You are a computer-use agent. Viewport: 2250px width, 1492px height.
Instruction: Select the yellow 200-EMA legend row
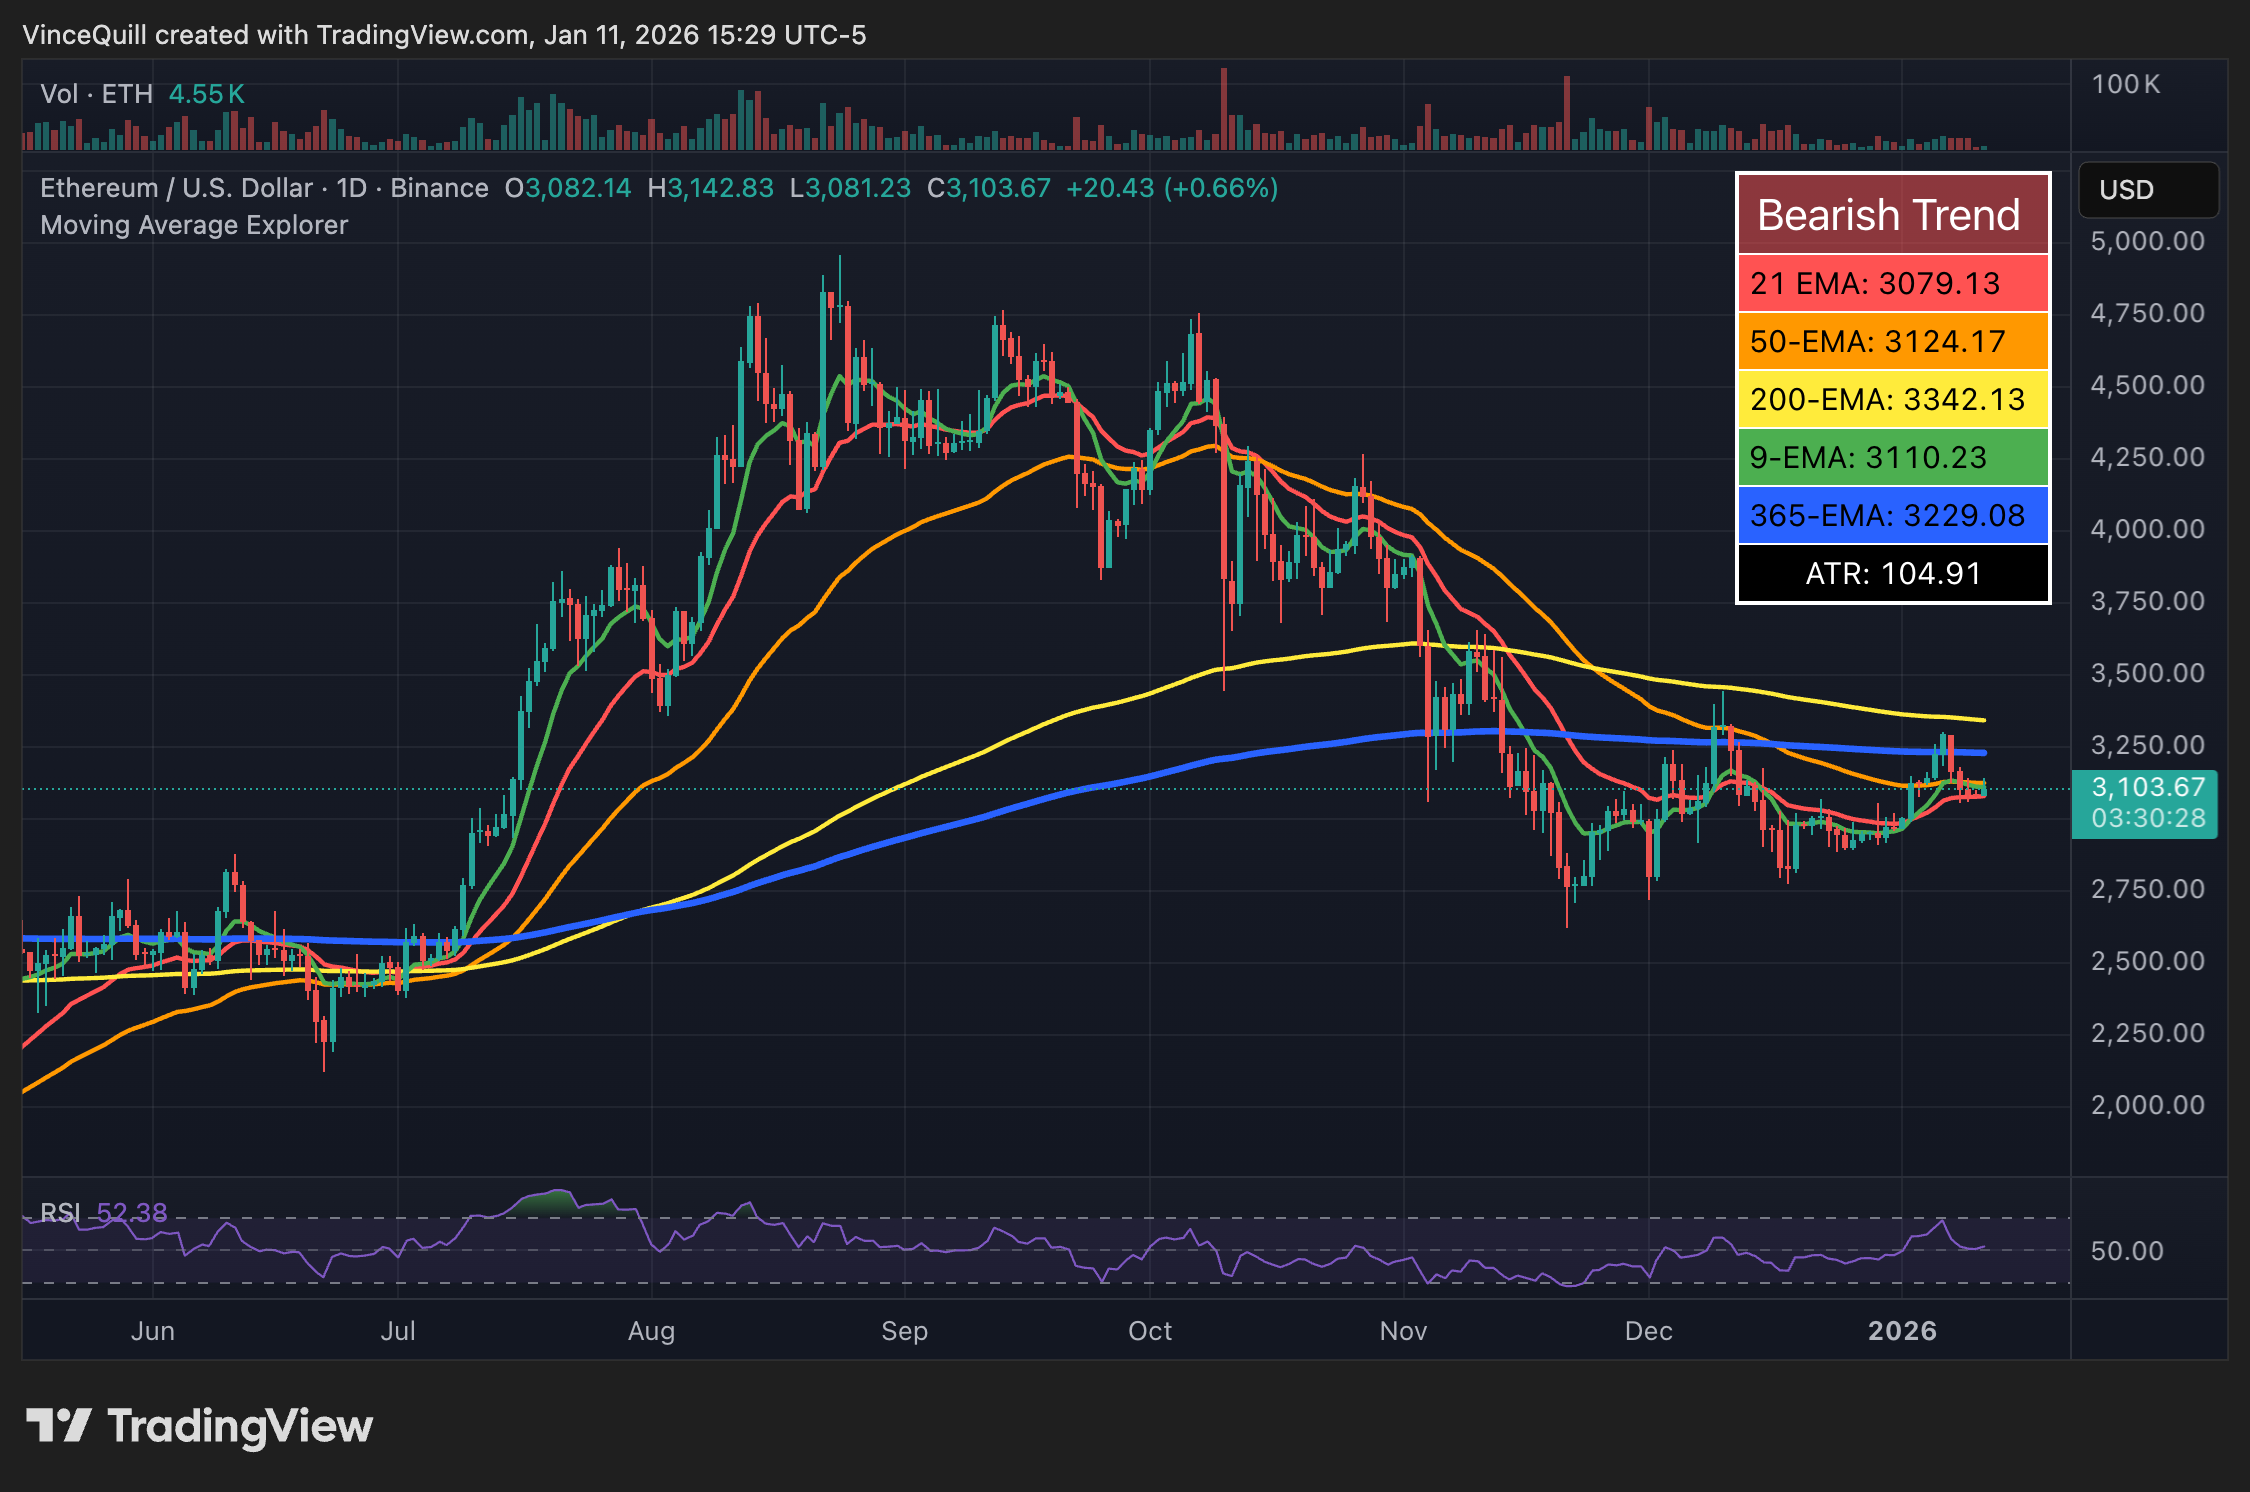coord(1892,400)
